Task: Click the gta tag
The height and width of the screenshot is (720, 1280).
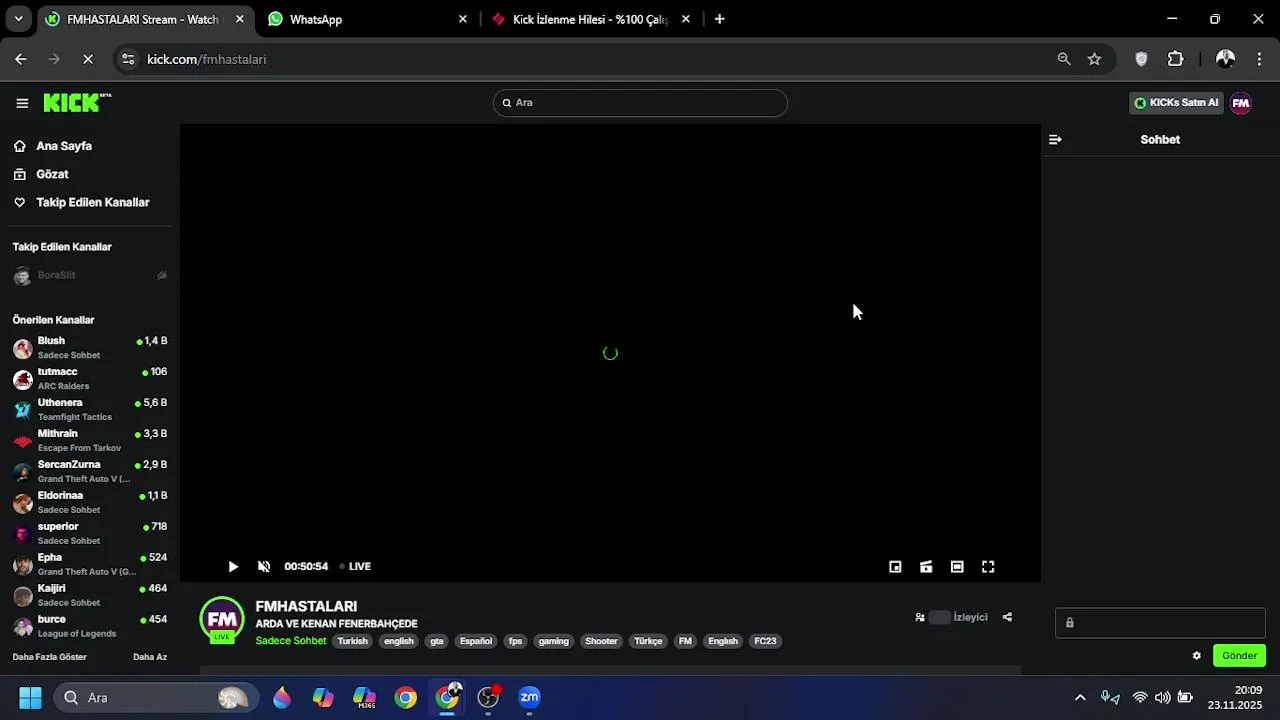Action: (x=436, y=641)
